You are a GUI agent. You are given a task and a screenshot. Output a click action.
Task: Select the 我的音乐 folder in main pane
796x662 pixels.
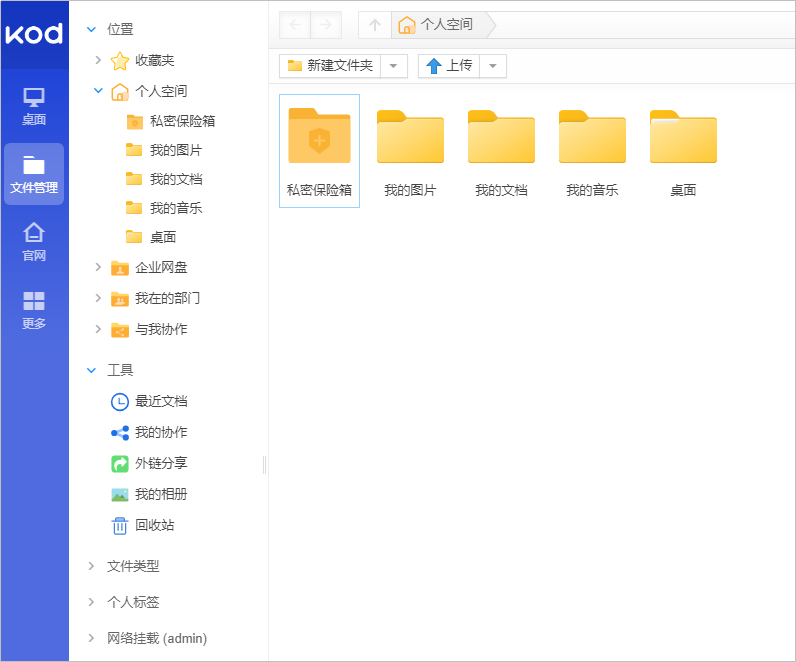pos(592,151)
